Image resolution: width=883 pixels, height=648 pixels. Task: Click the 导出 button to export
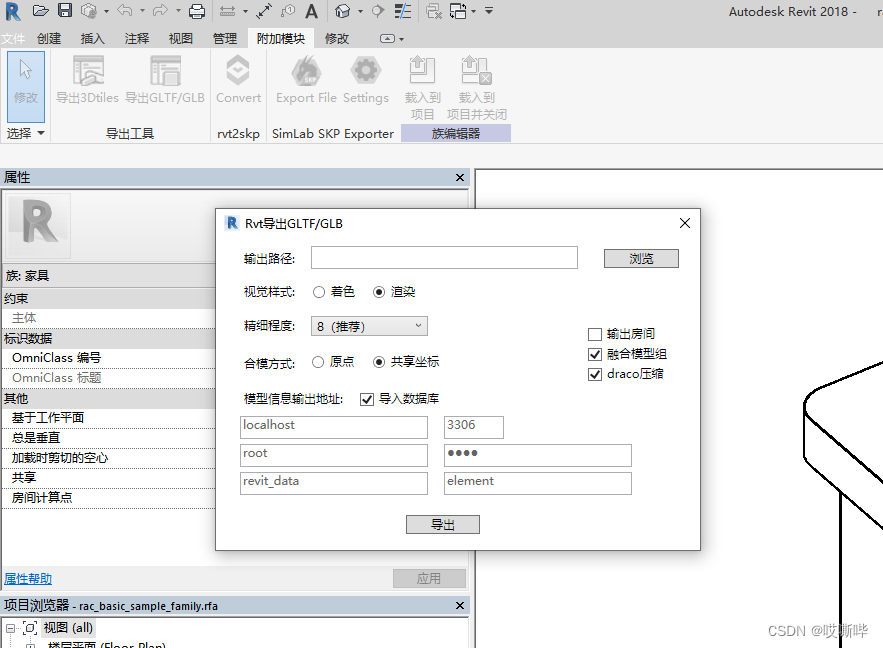click(x=442, y=524)
